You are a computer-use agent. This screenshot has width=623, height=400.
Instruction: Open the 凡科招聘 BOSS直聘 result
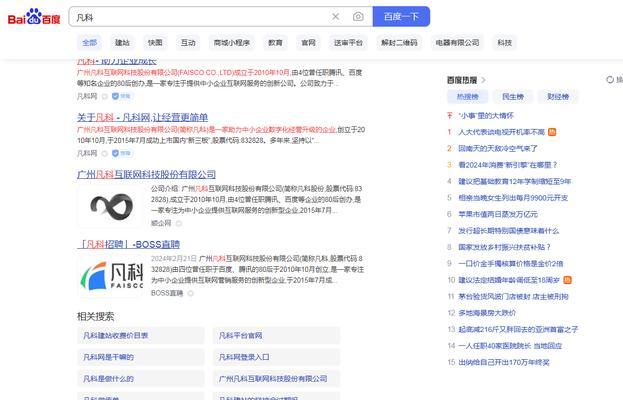(129, 244)
